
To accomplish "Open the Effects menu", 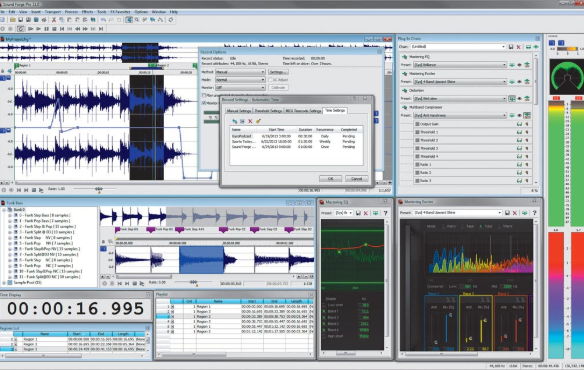I will pos(88,12).
